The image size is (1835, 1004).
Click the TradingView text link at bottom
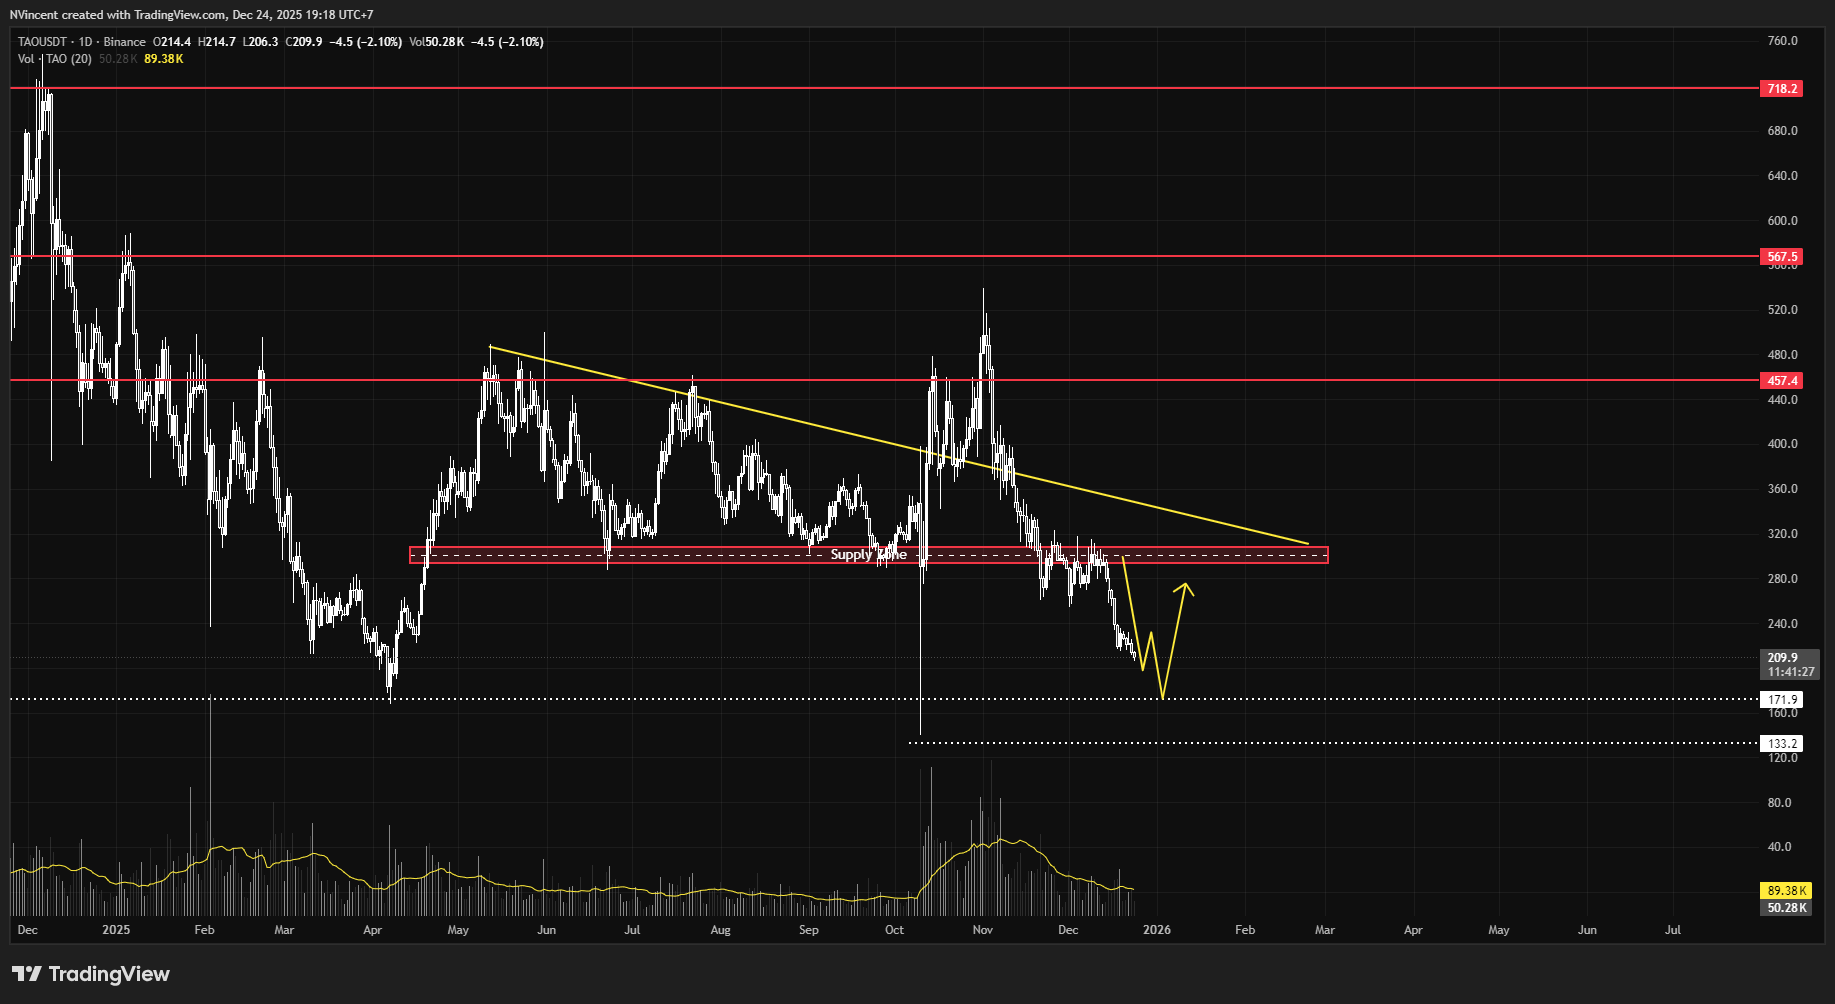(x=109, y=974)
